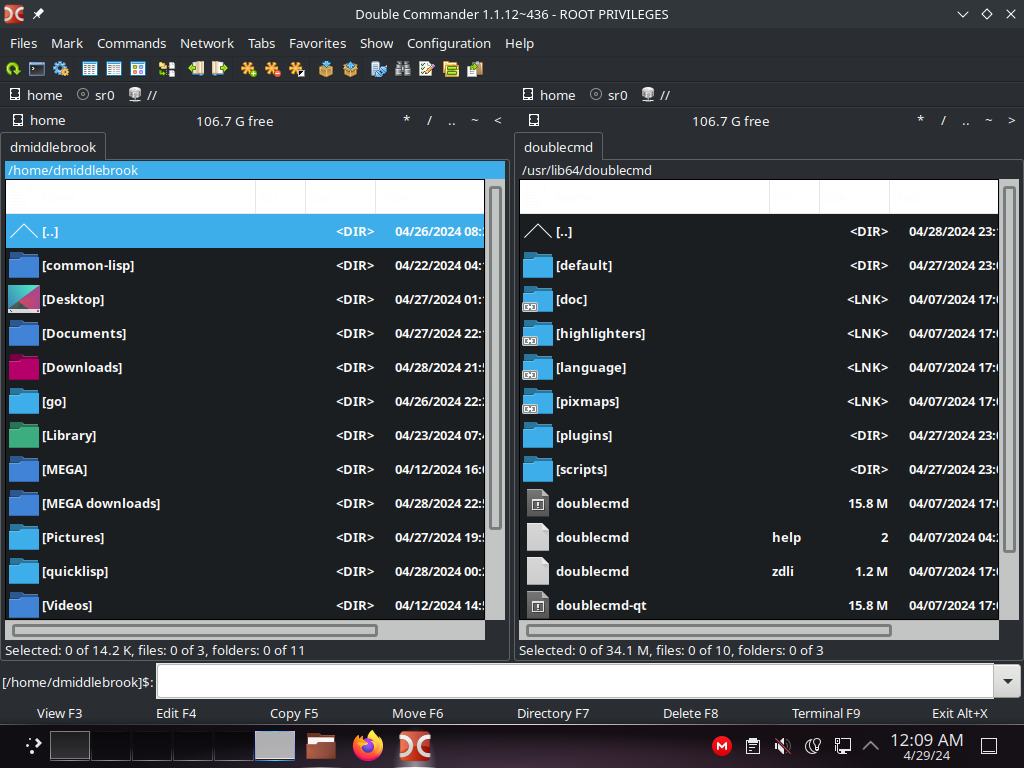1024x768 pixels.
Task: Expand hidden system tray icons arrow
Action: pos(871,746)
